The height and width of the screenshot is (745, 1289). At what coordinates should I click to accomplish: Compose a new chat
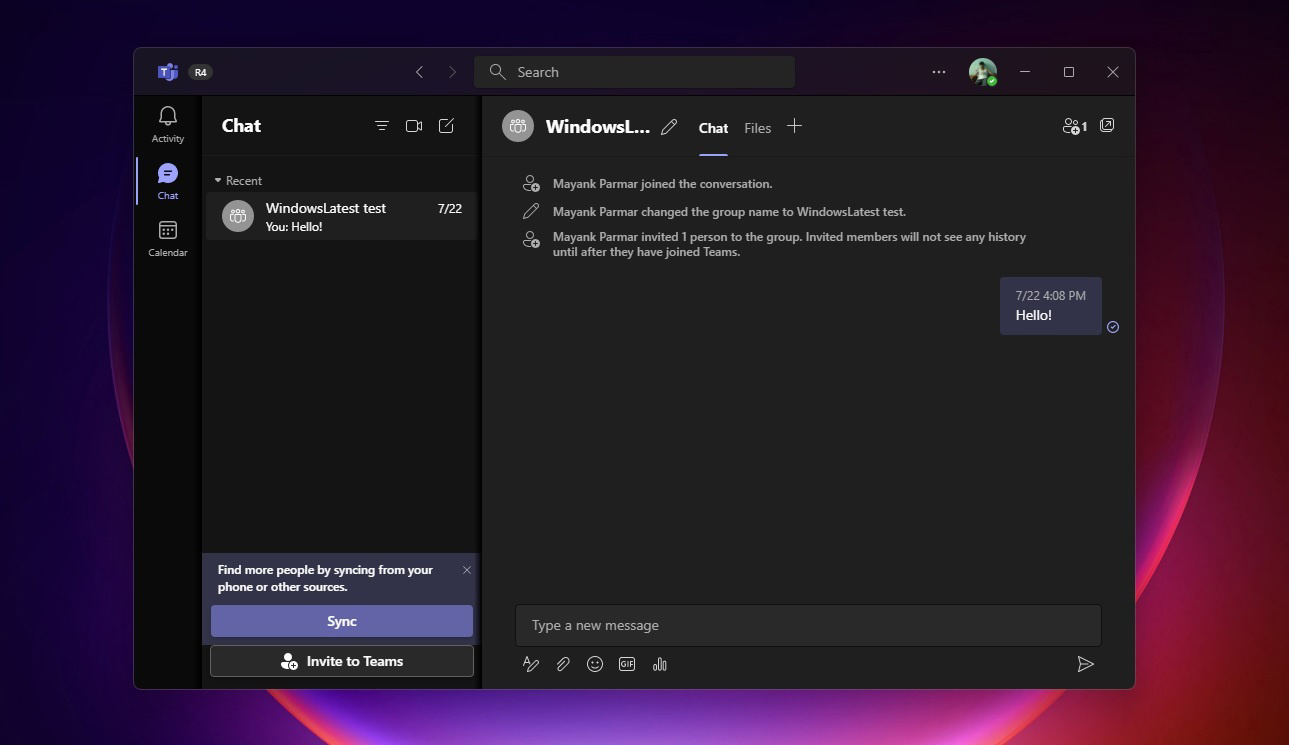447,126
